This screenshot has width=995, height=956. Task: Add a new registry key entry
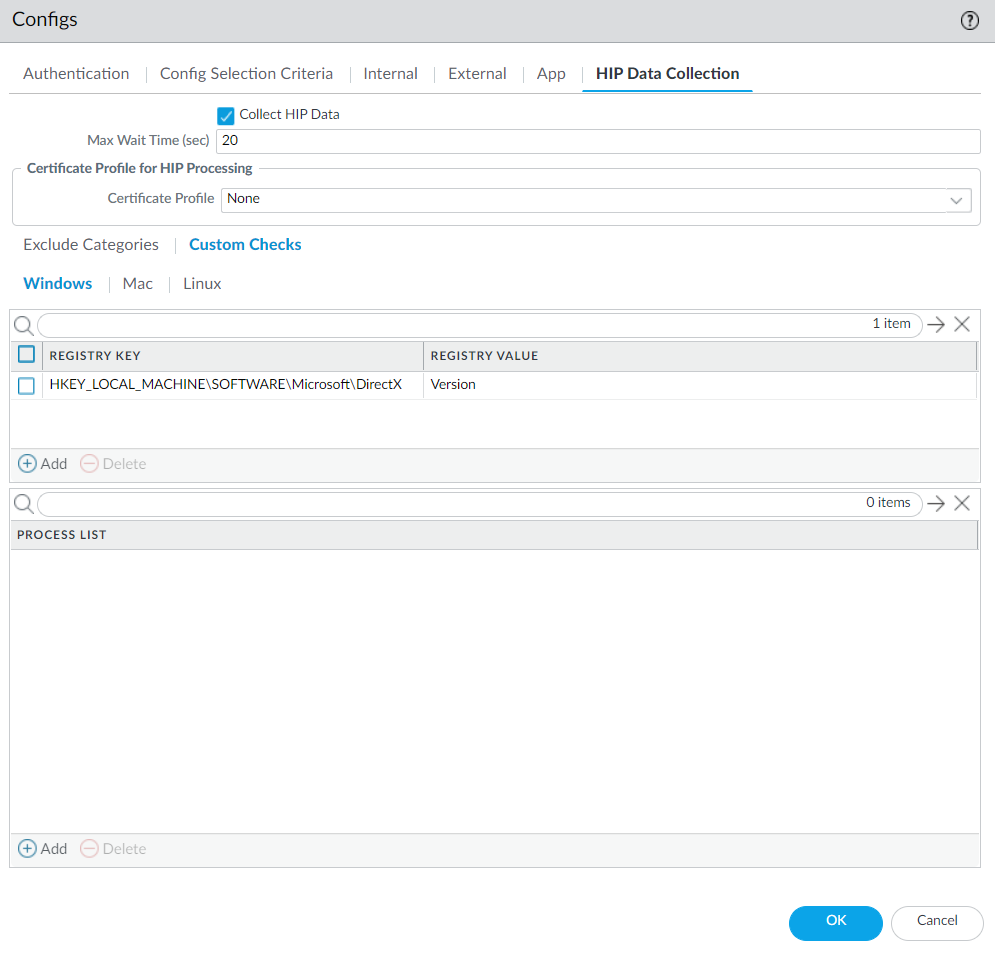[x=43, y=464]
